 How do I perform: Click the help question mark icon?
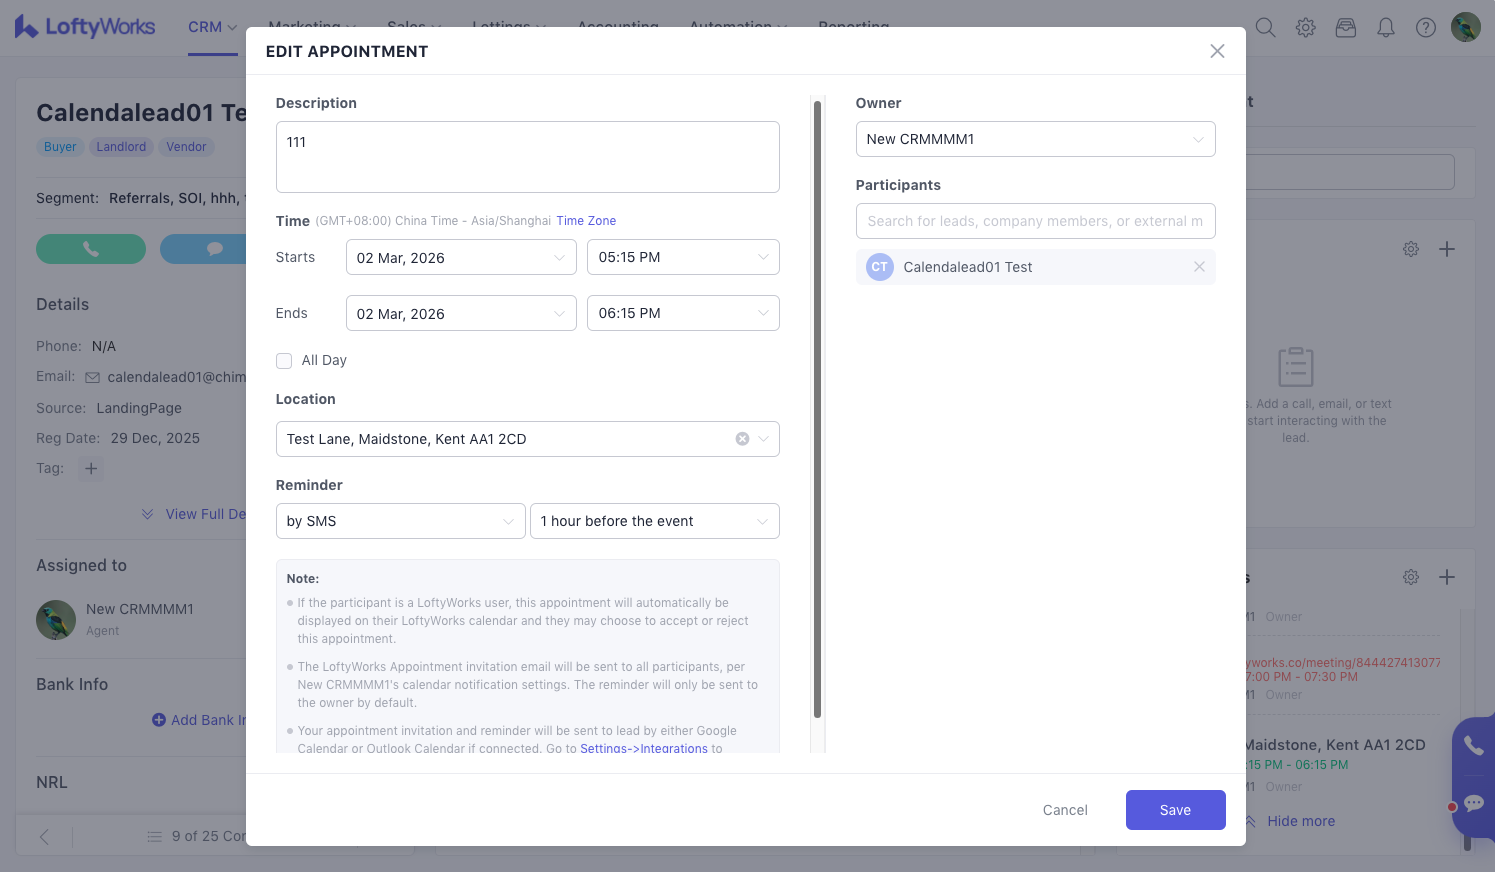(x=1425, y=27)
